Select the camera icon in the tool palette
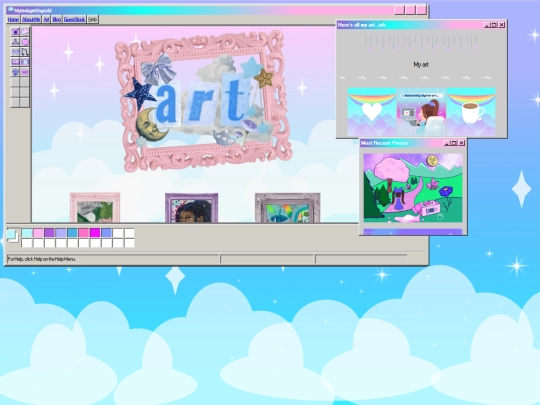540x405 pixels. 15,32
